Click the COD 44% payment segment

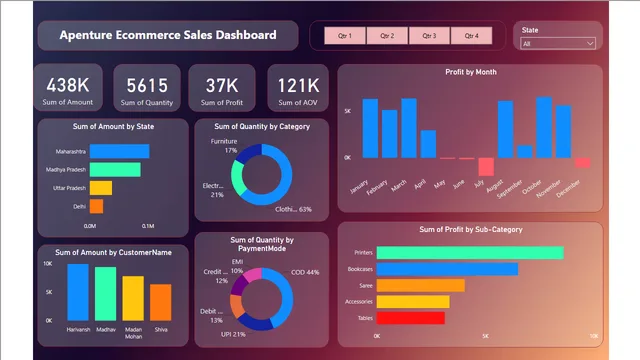(286, 298)
